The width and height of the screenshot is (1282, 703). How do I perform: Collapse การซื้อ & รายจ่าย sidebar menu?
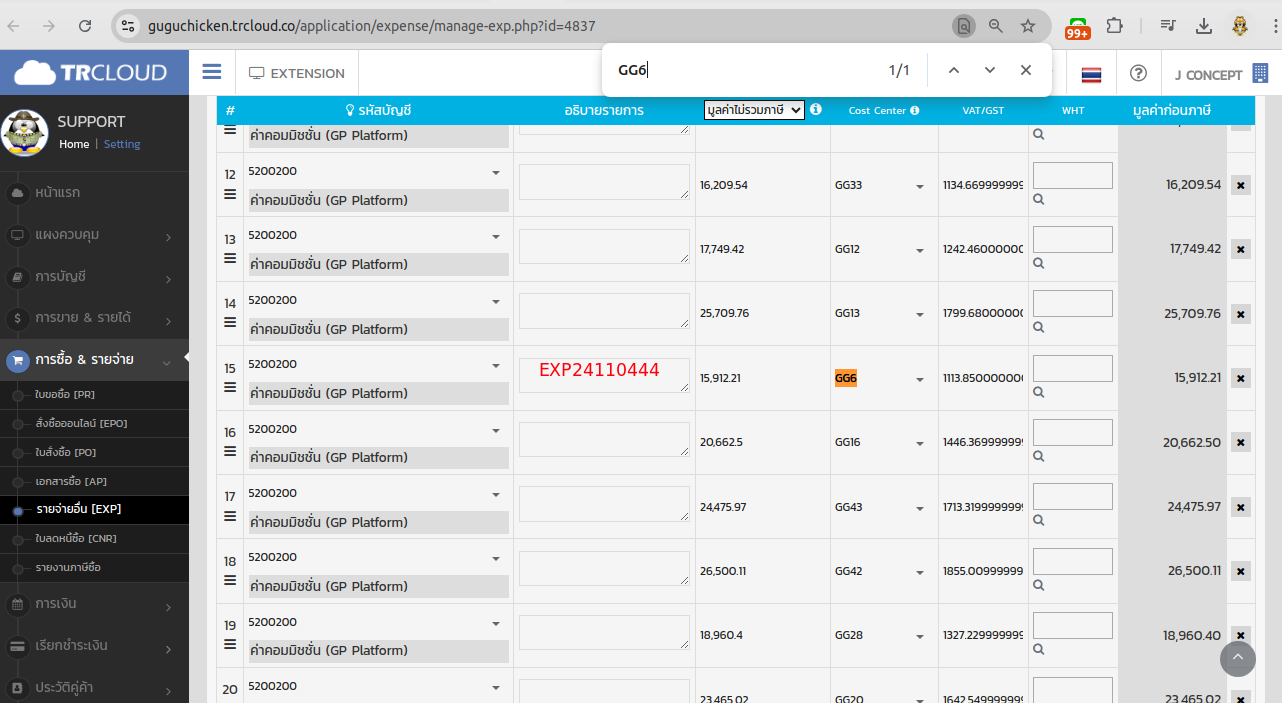94,359
